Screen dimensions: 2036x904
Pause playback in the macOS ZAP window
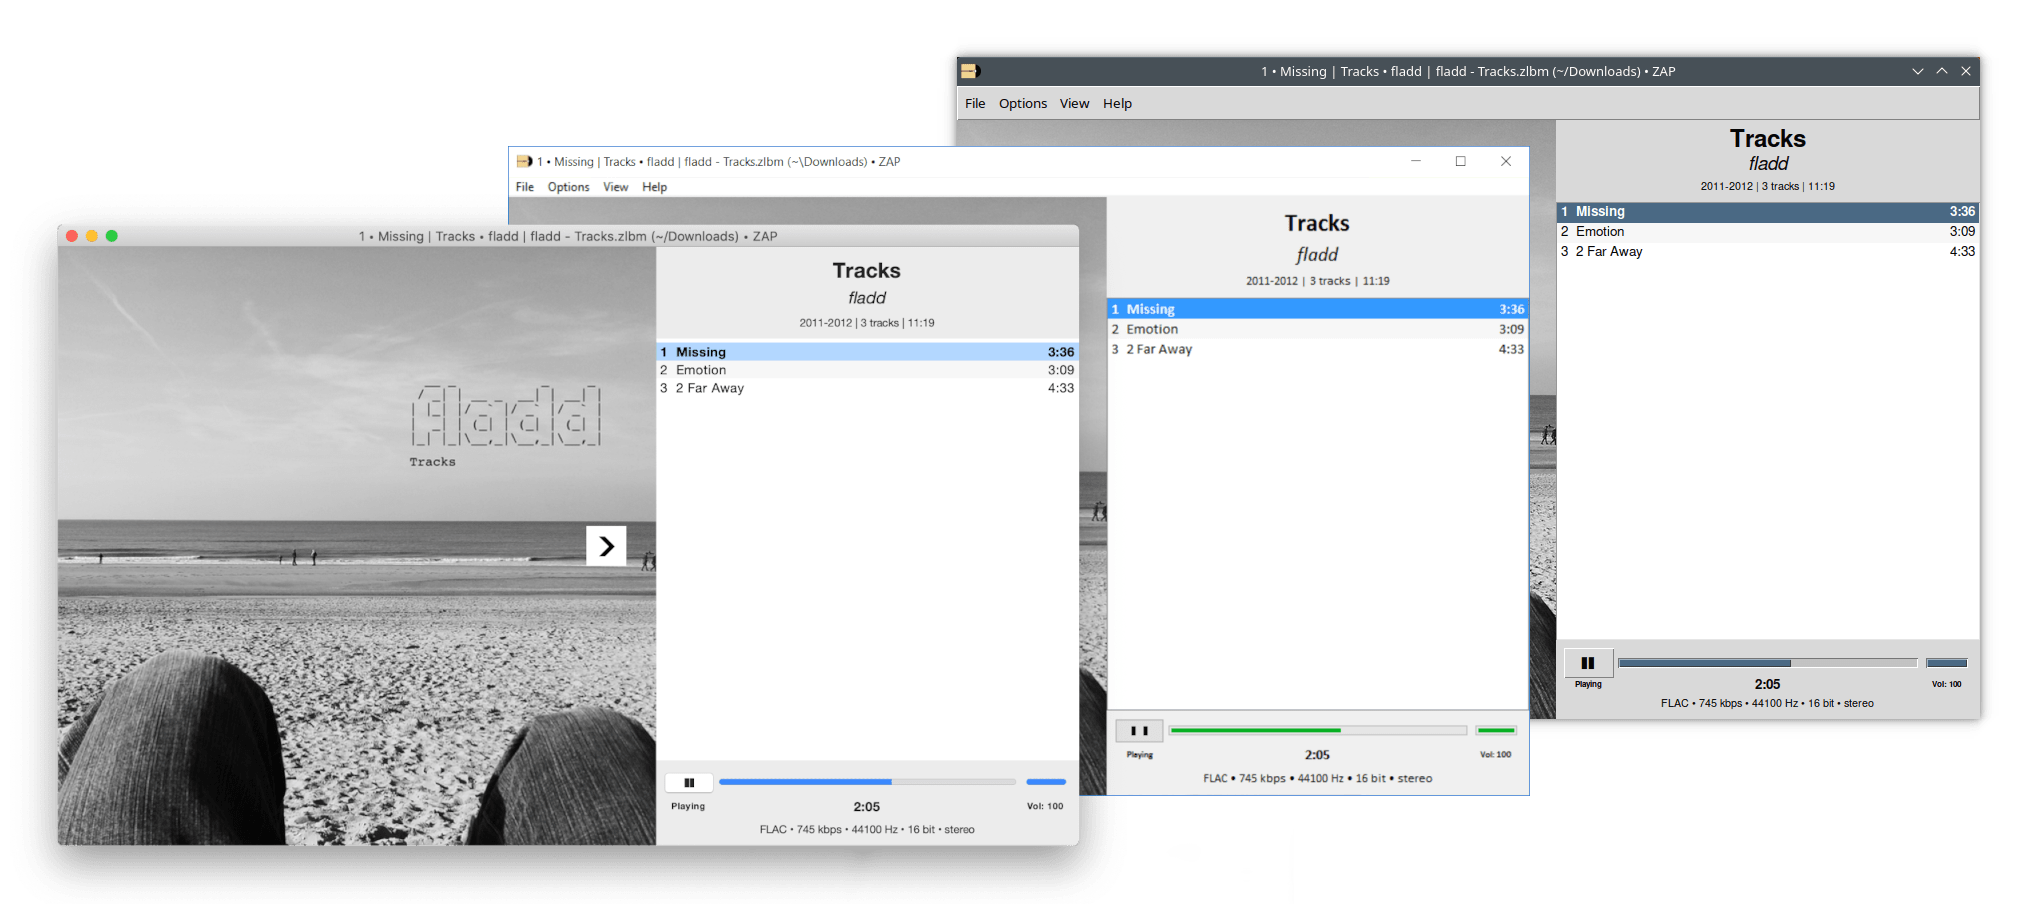pyautogui.click(x=689, y=783)
